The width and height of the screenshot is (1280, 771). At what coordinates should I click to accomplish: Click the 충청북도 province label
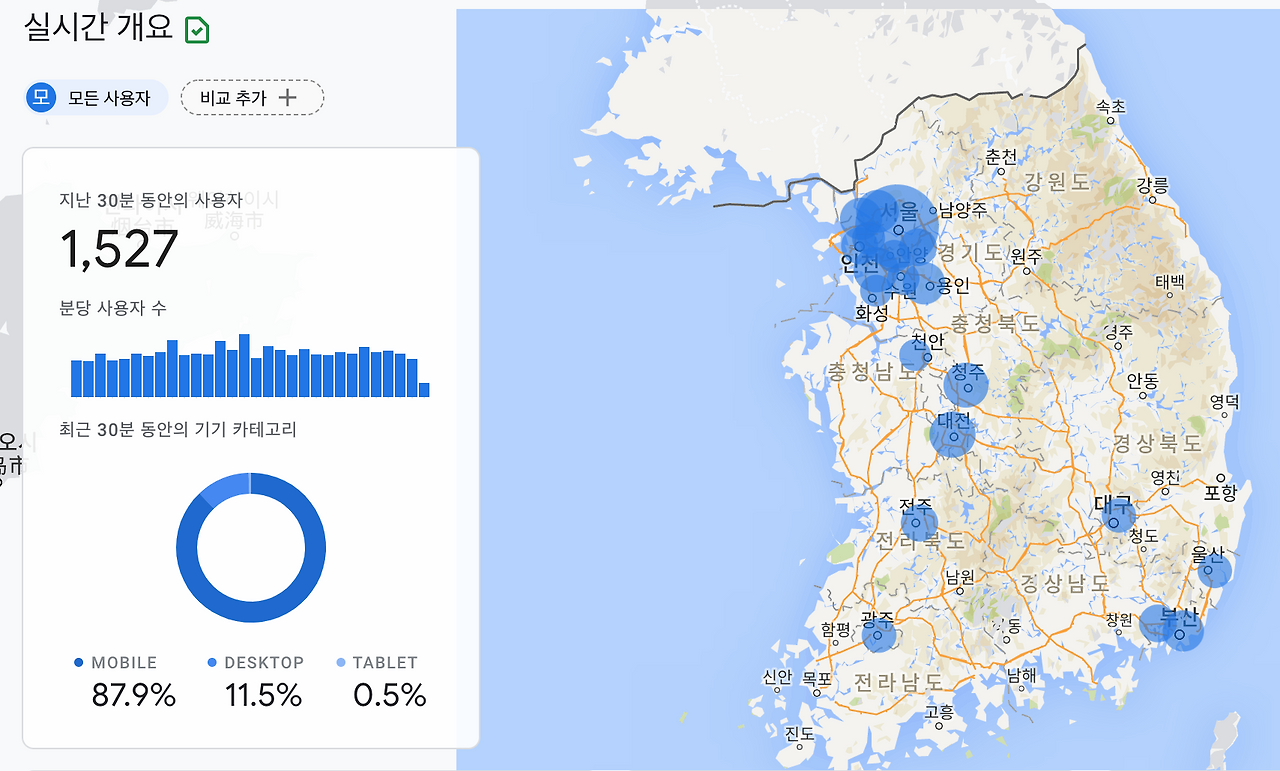[x=995, y=324]
